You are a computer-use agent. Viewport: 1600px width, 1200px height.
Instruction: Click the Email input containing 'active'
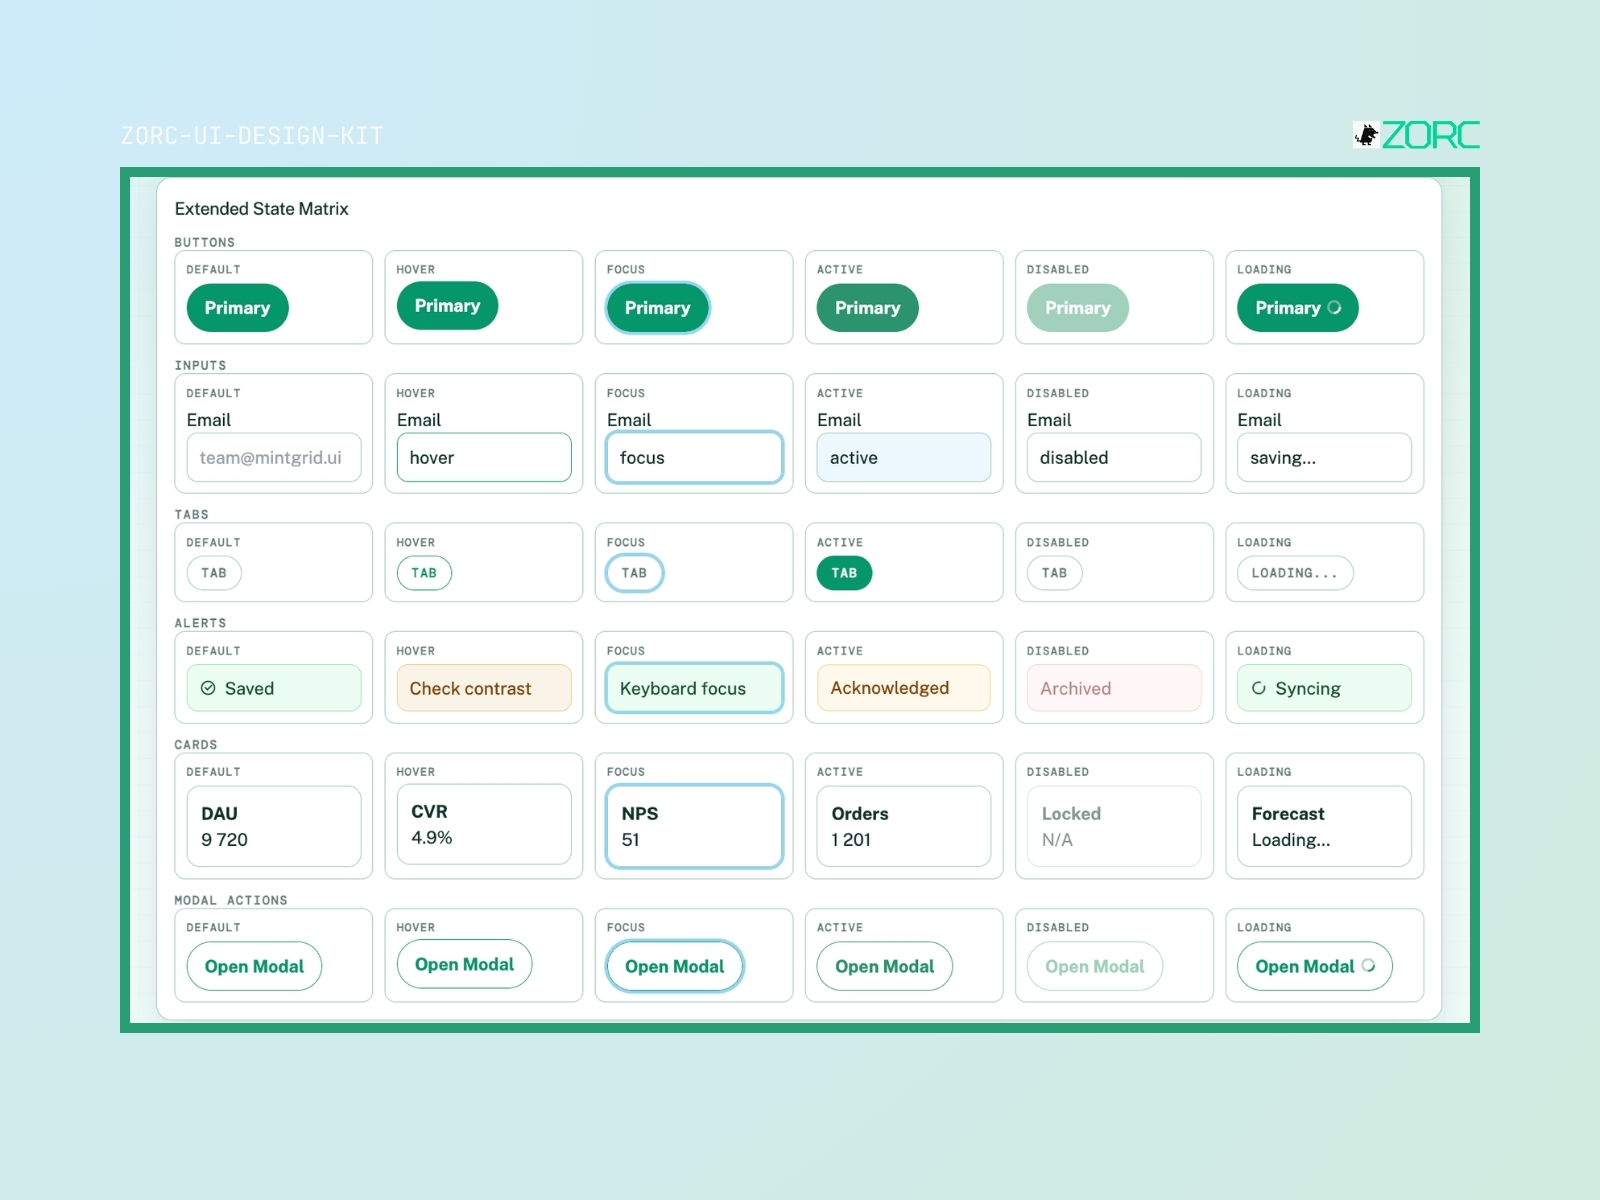(904, 457)
